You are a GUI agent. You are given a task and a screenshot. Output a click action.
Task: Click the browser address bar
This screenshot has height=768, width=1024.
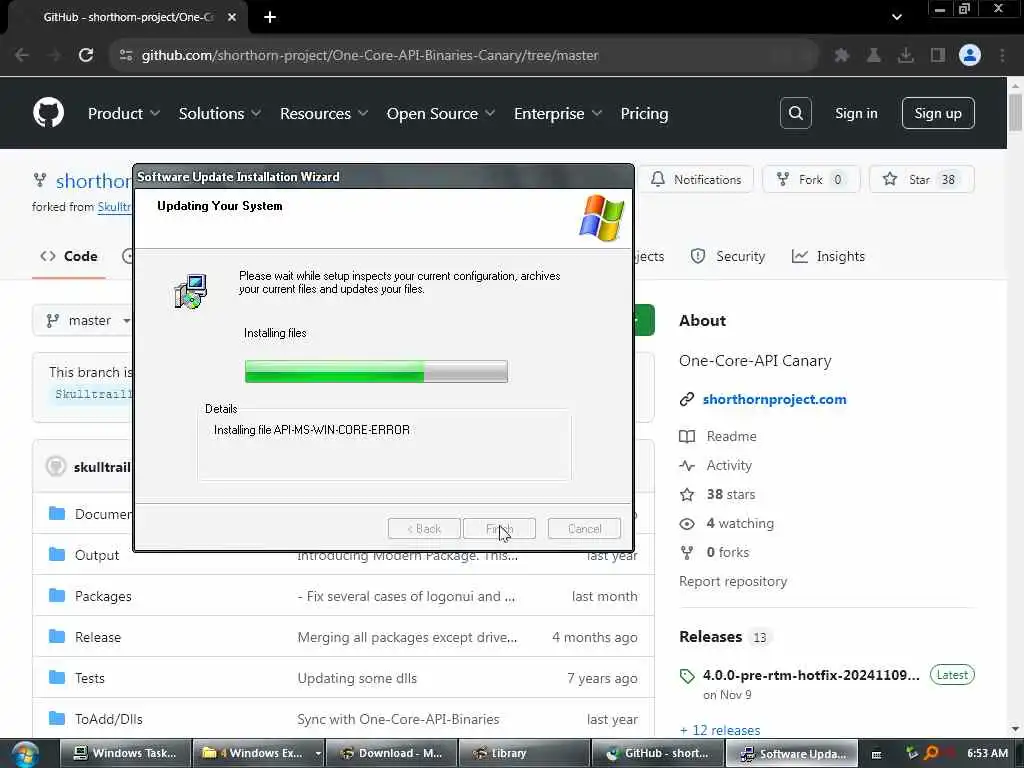click(464, 55)
